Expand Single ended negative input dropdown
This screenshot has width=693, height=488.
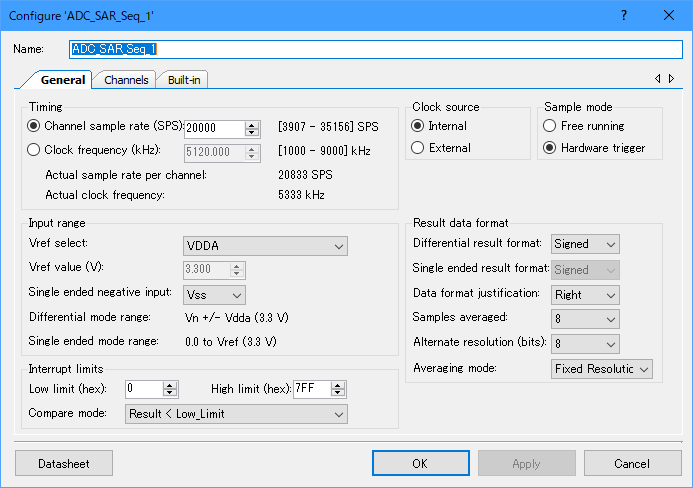[x=214, y=294]
